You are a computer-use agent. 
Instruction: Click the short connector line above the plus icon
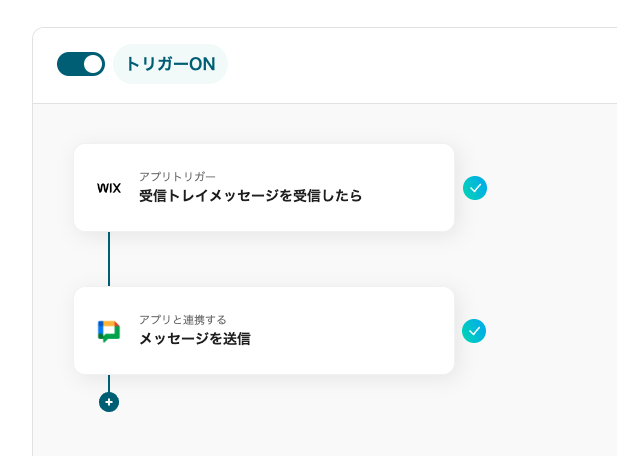pyautogui.click(x=109, y=383)
